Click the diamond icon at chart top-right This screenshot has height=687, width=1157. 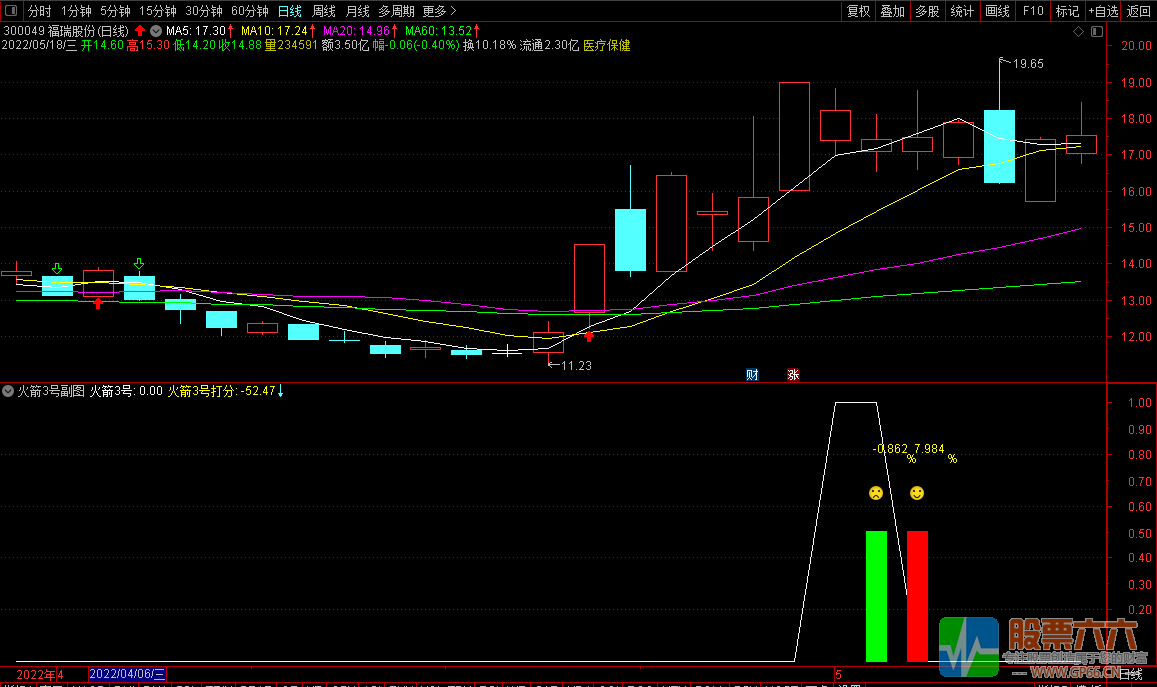pyautogui.click(x=1078, y=32)
